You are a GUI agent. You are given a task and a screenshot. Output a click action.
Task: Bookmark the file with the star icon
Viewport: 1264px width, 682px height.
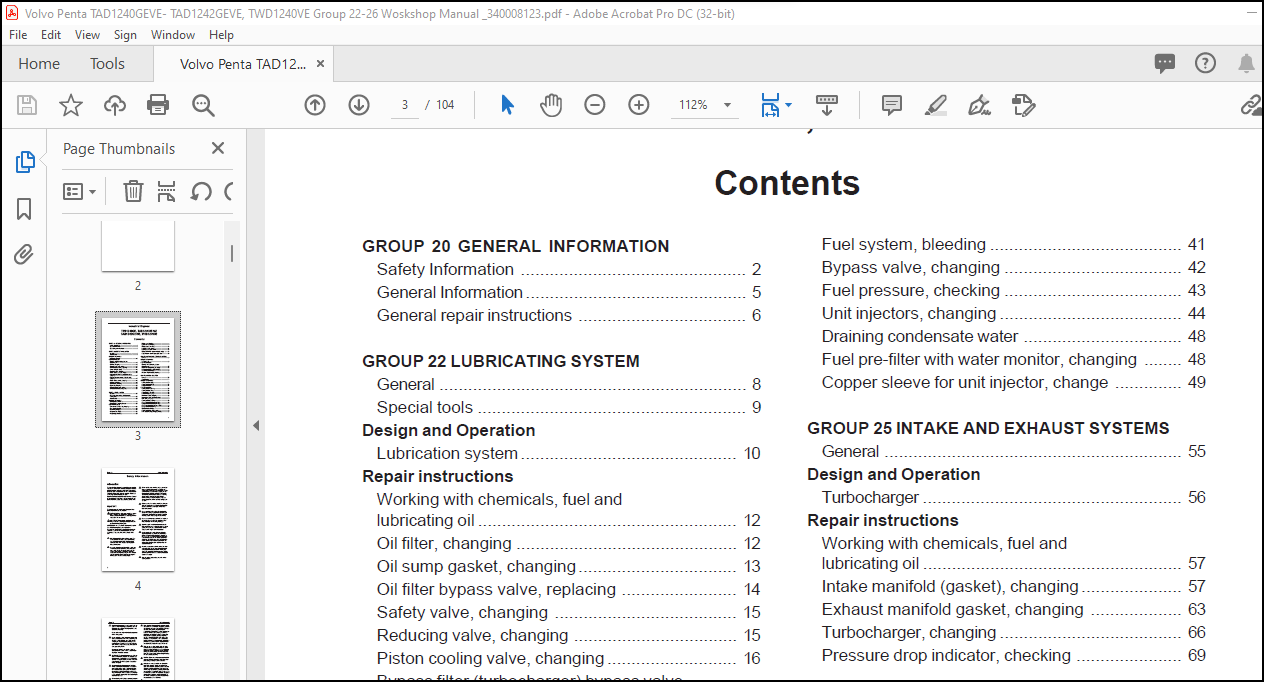[x=71, y=105]
